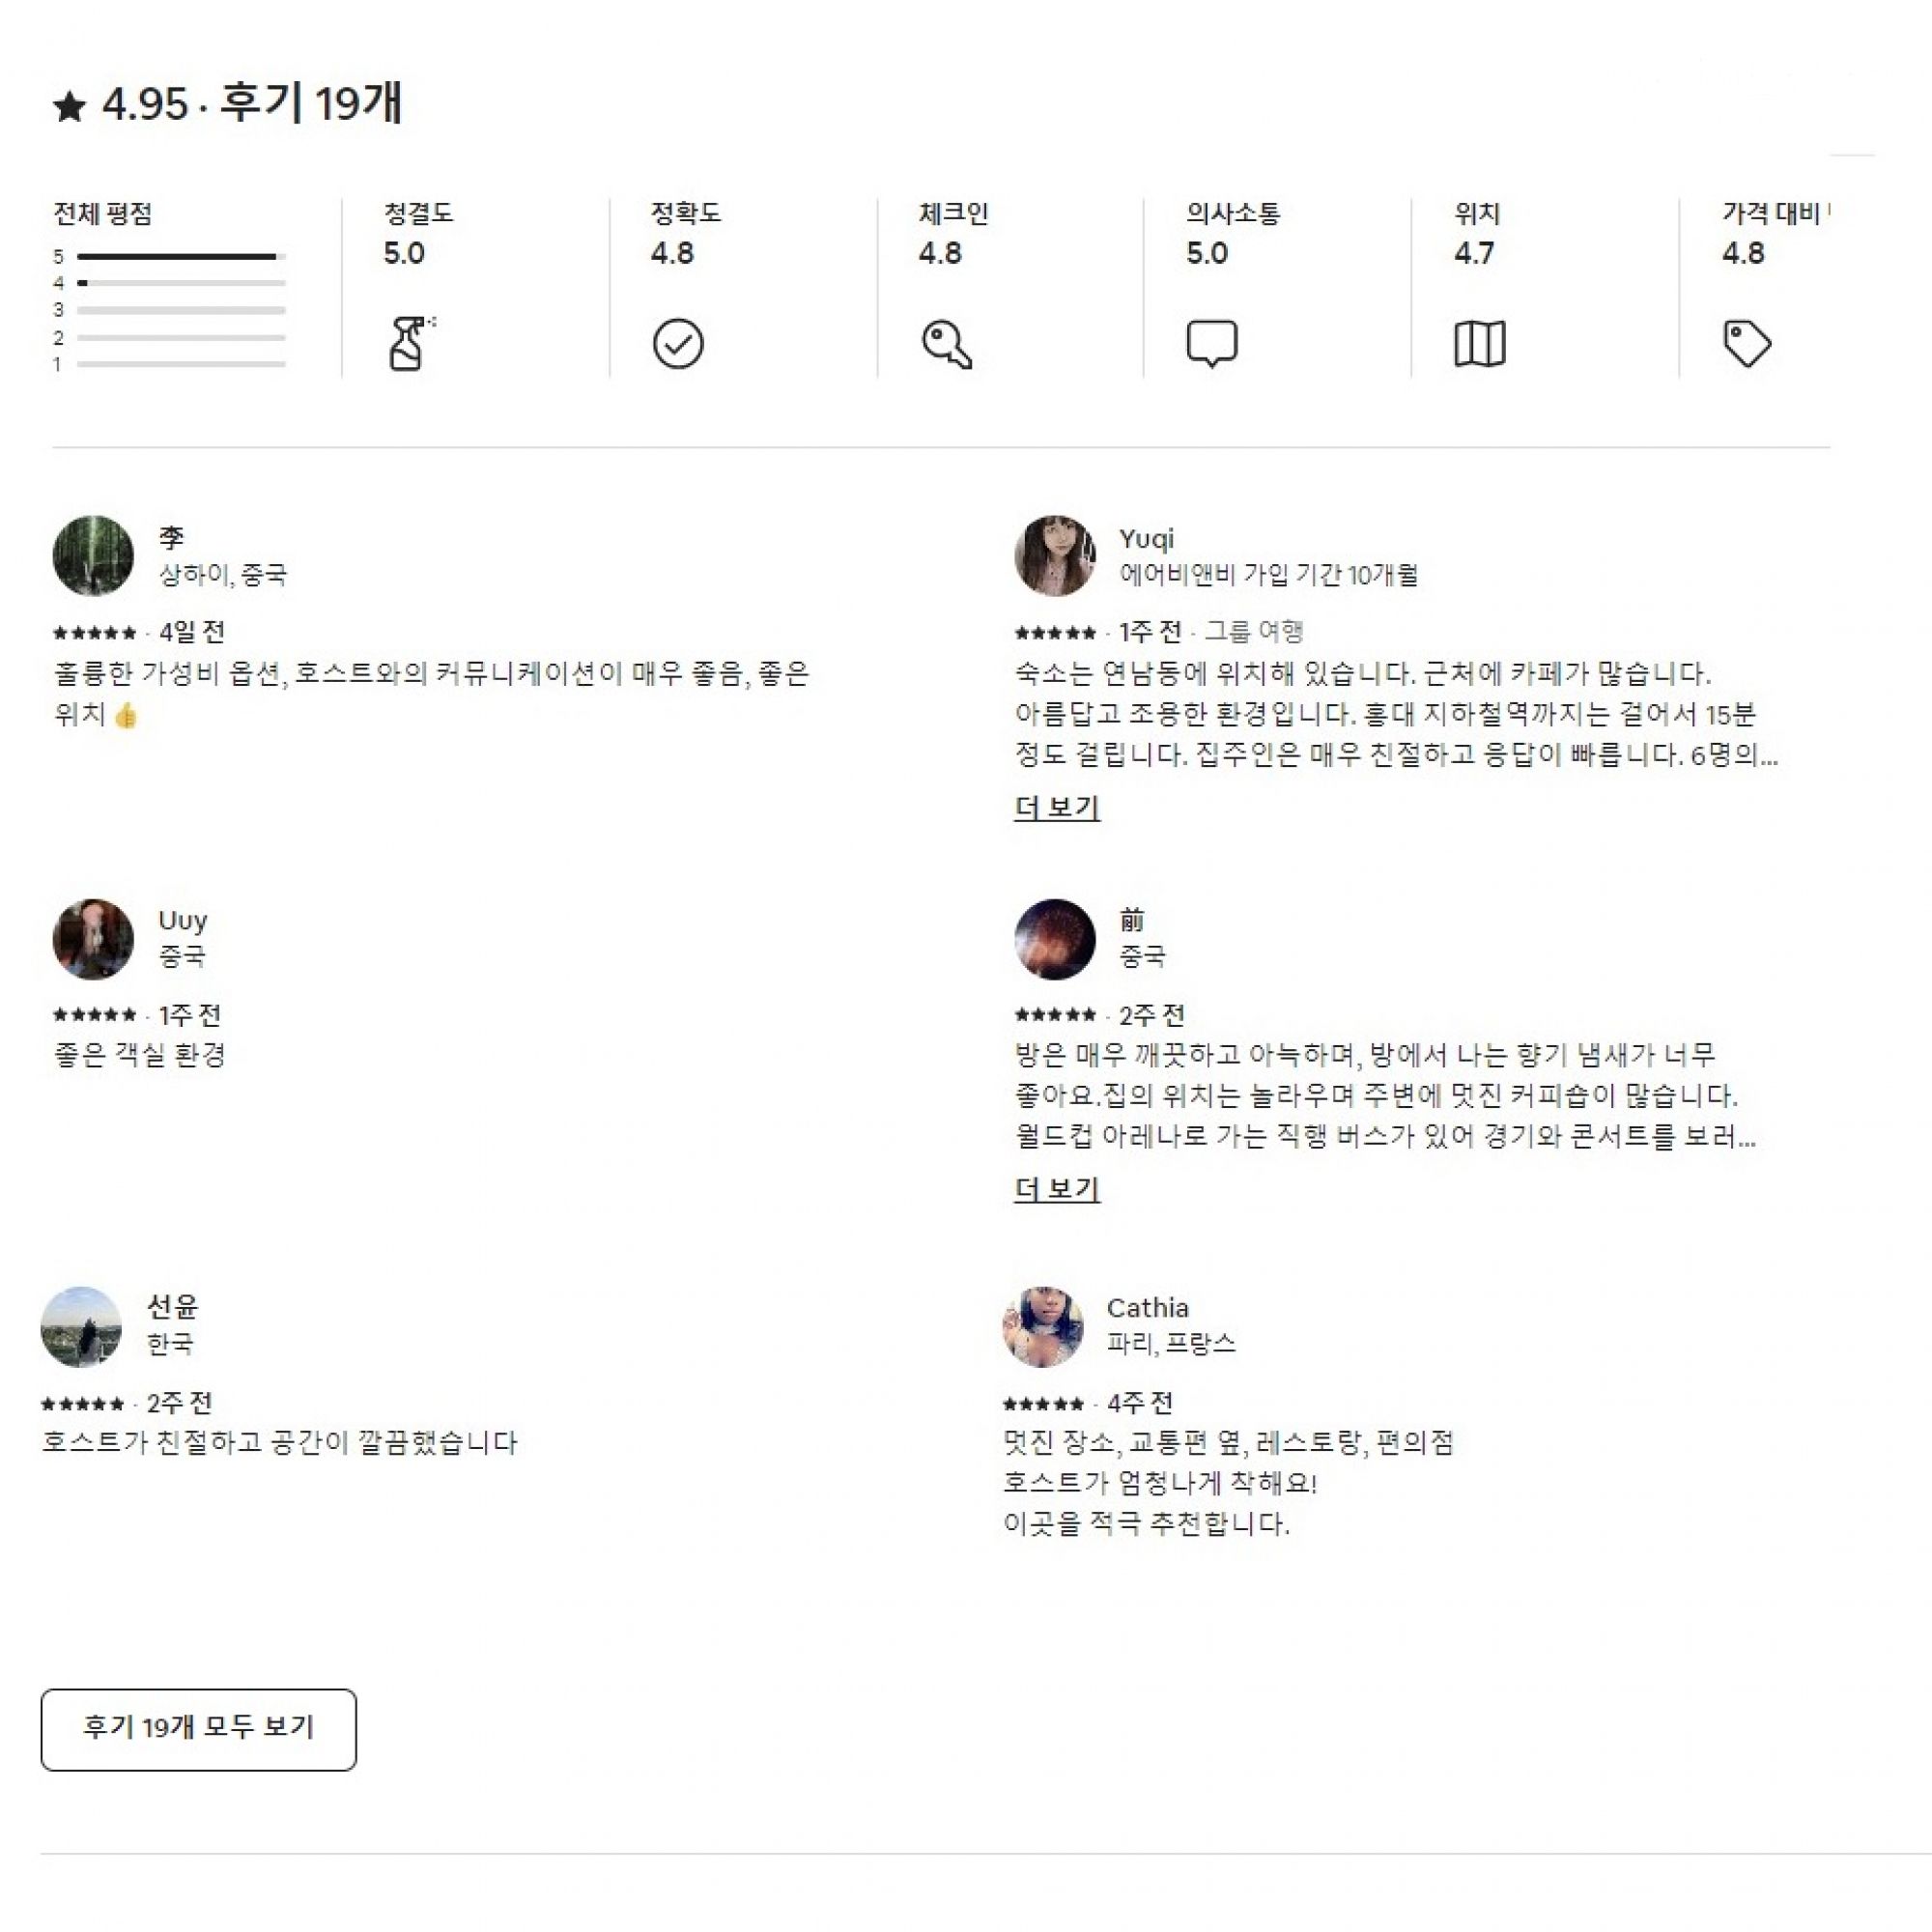
Task: Click the cleanliness spray bottle icon
Action: click(410, 343)
